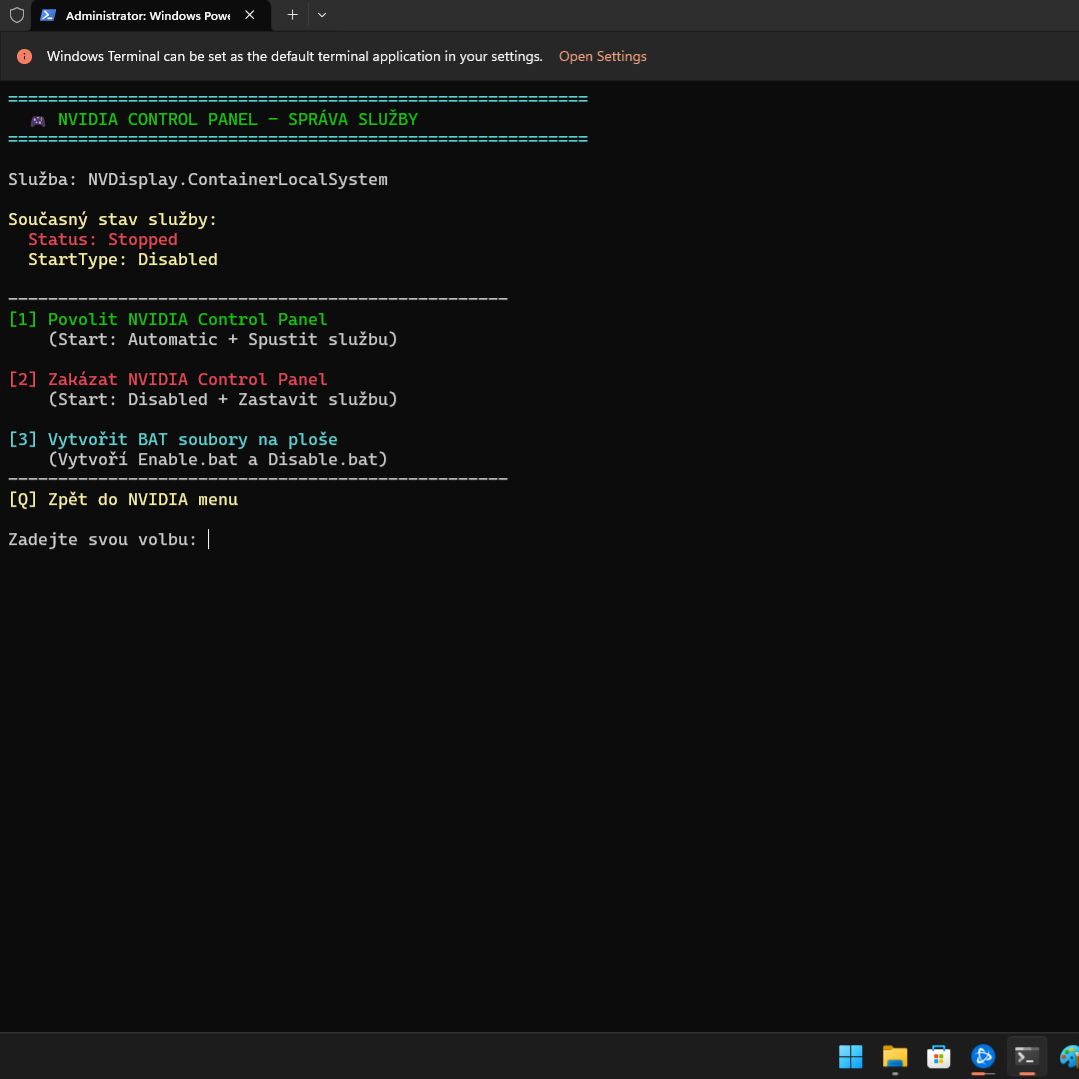
Task: Click the input prompt after 'Zadejte svou volbu:'
Action: tap(209, 539)
